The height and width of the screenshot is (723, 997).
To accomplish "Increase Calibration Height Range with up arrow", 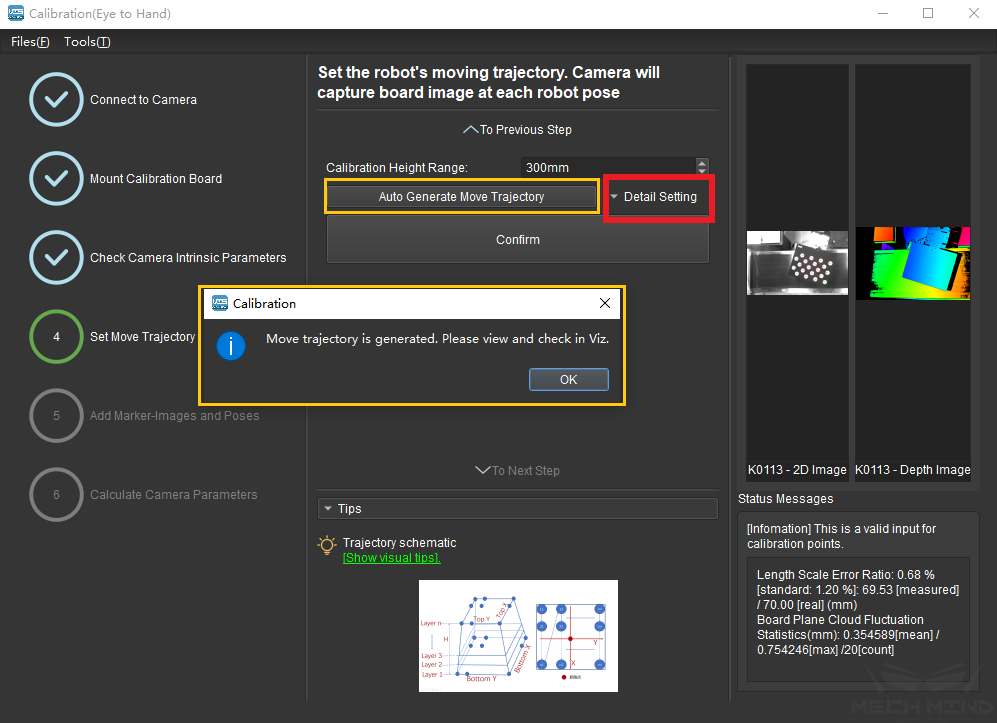I will pos(702,163).
